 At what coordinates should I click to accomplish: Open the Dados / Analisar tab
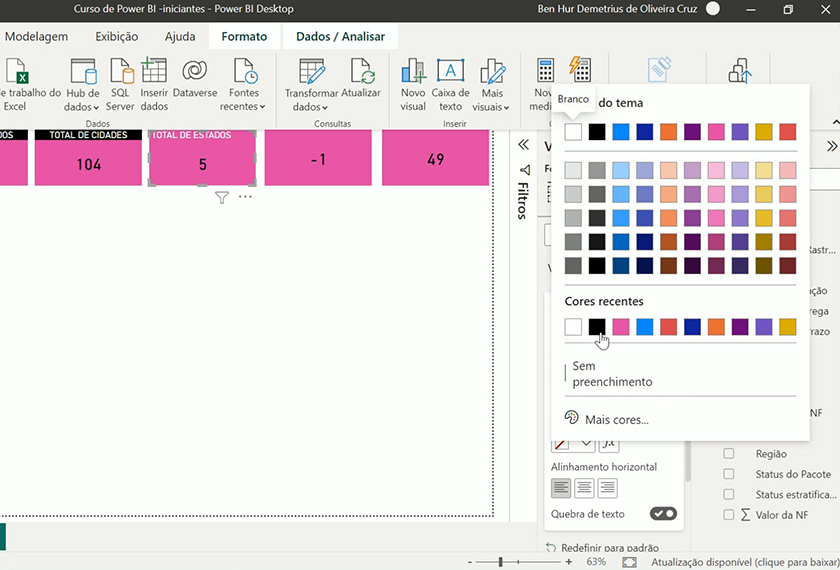(340, 37)
